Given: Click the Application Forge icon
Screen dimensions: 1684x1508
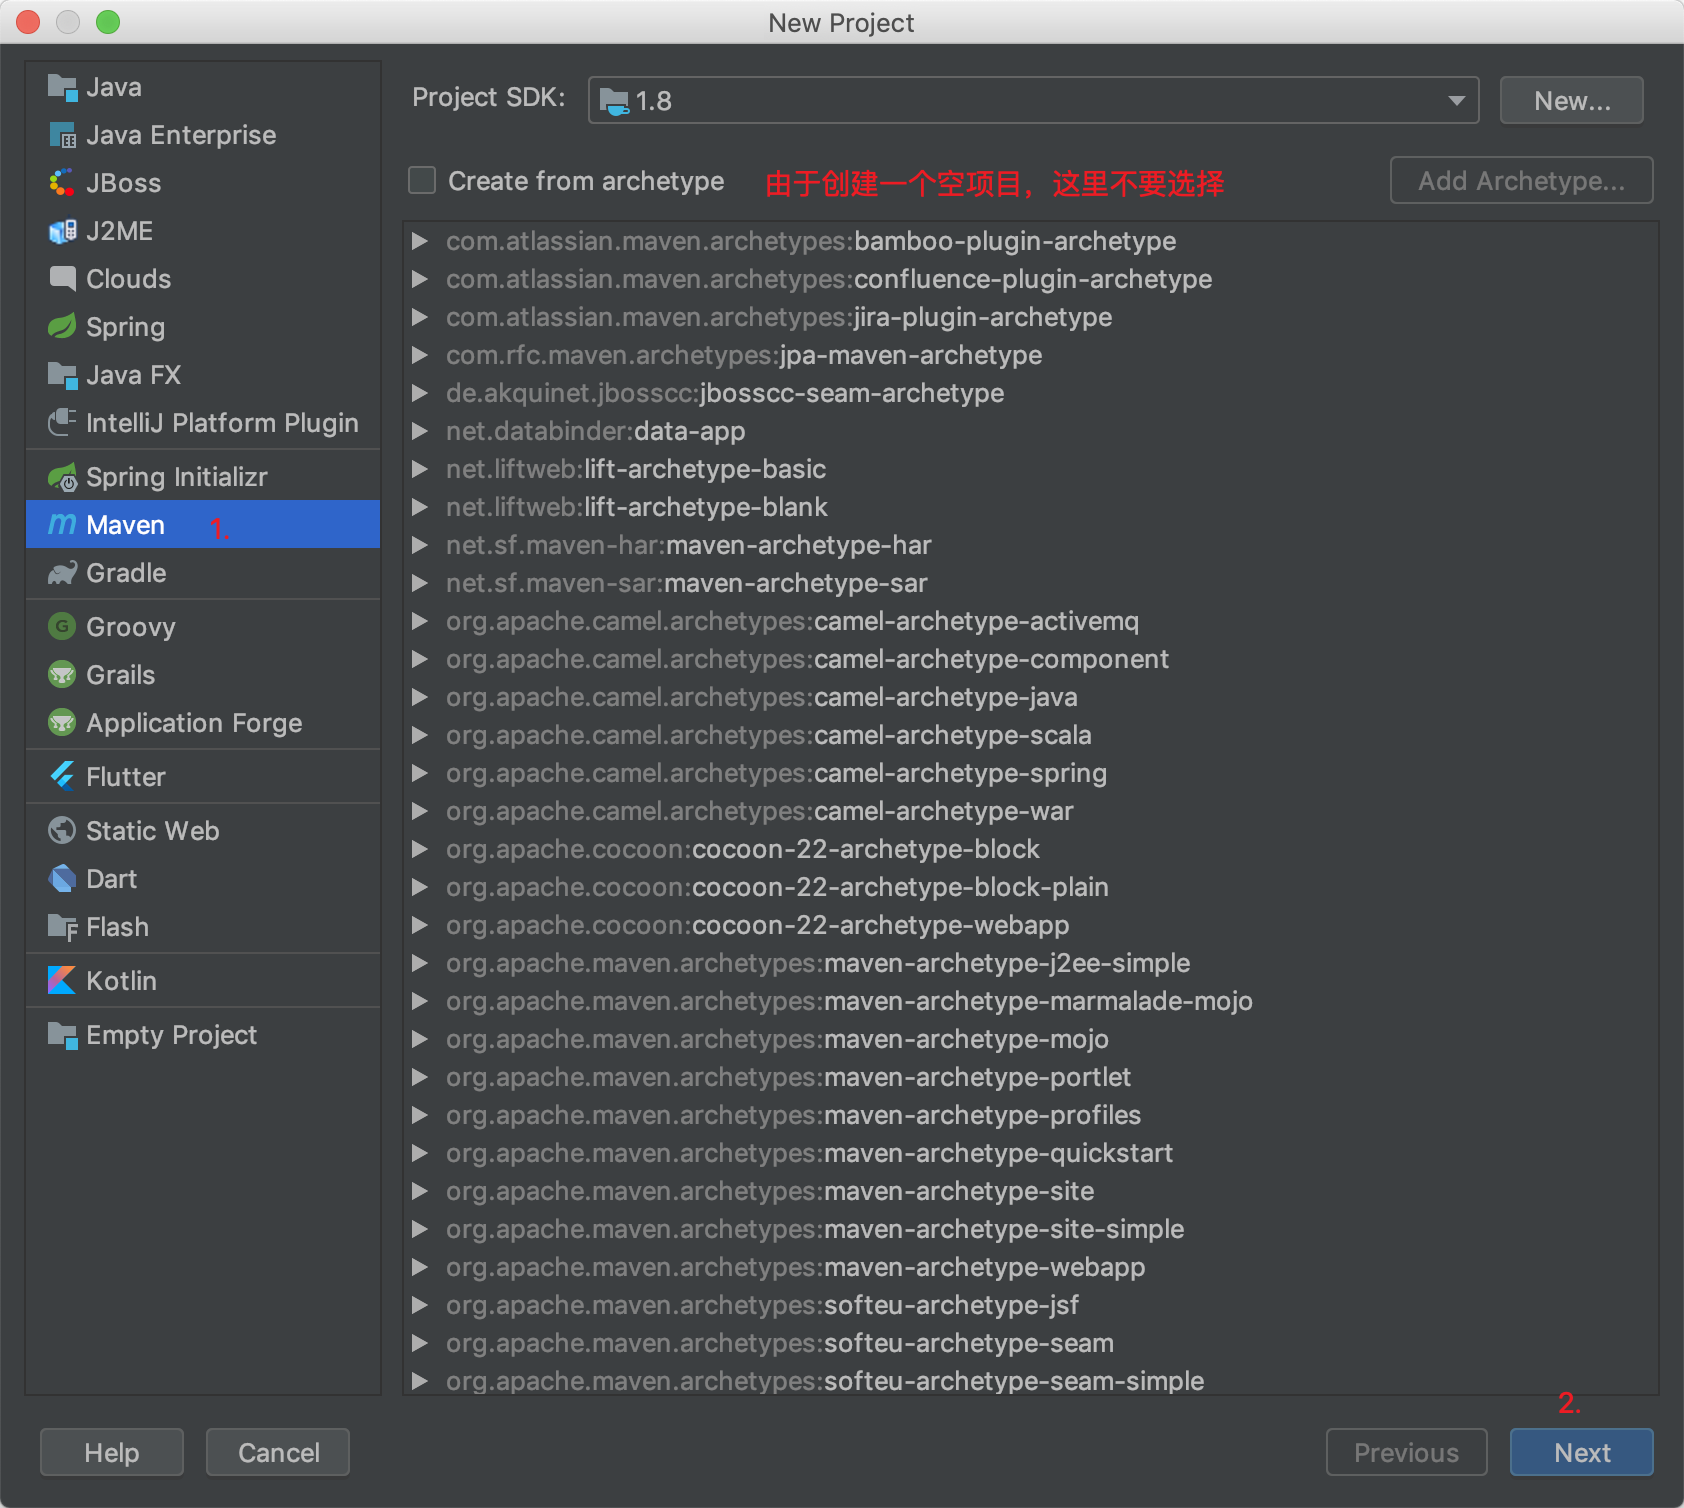Looking at the screenshot, I should [62, 723].
